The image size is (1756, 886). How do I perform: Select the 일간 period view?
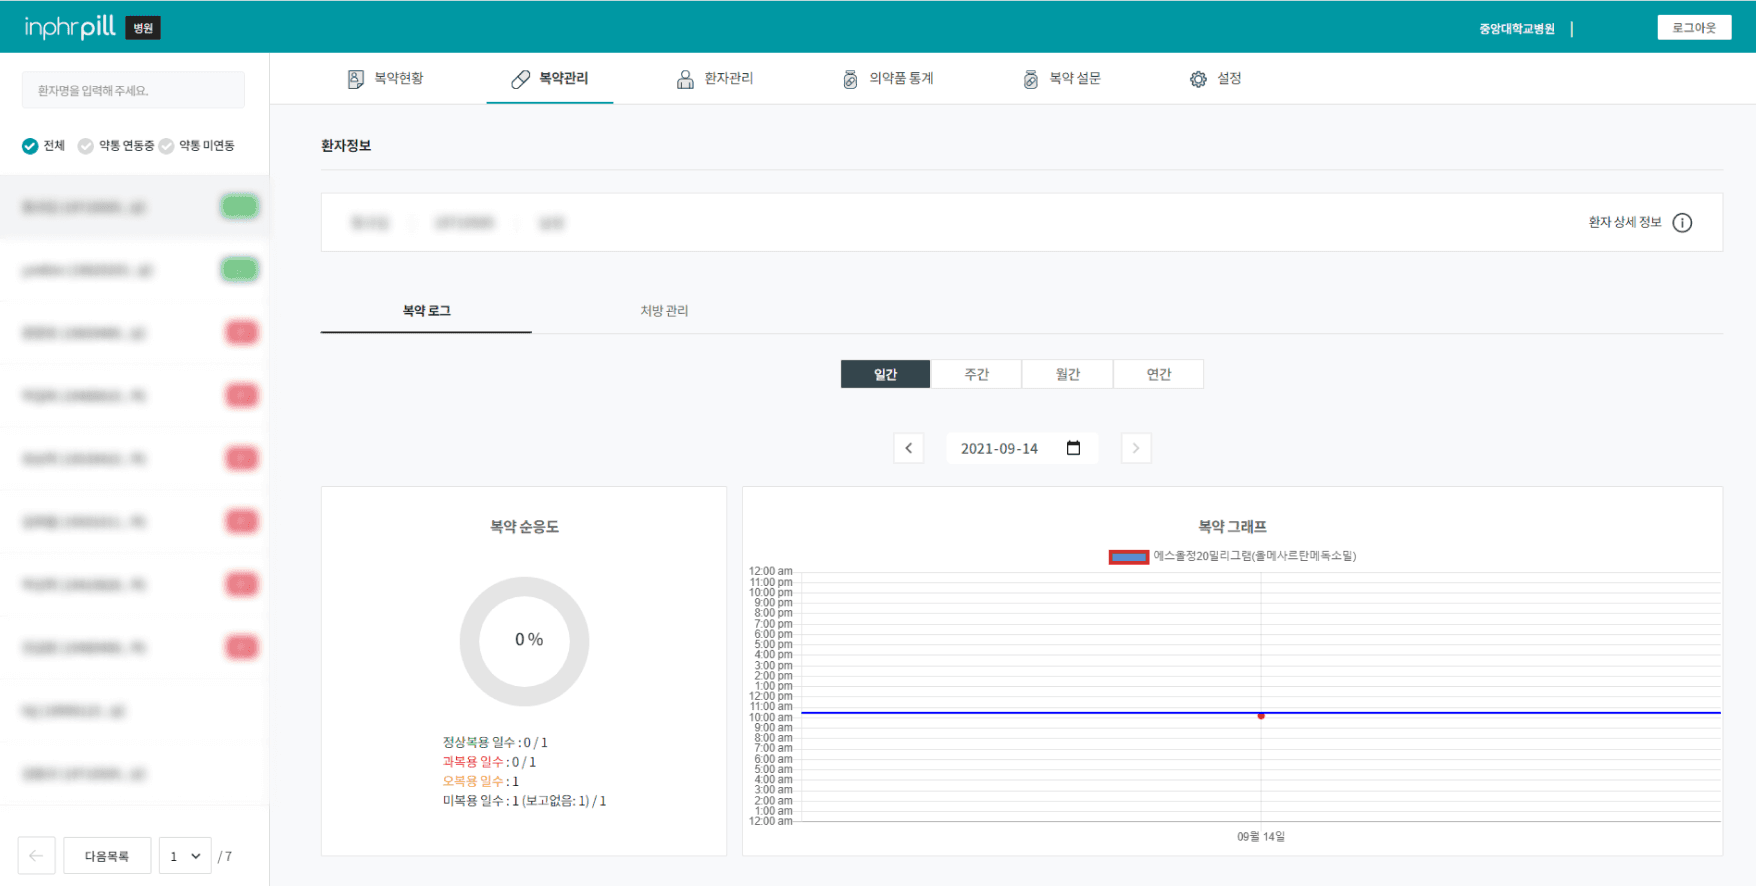[885, 374]
